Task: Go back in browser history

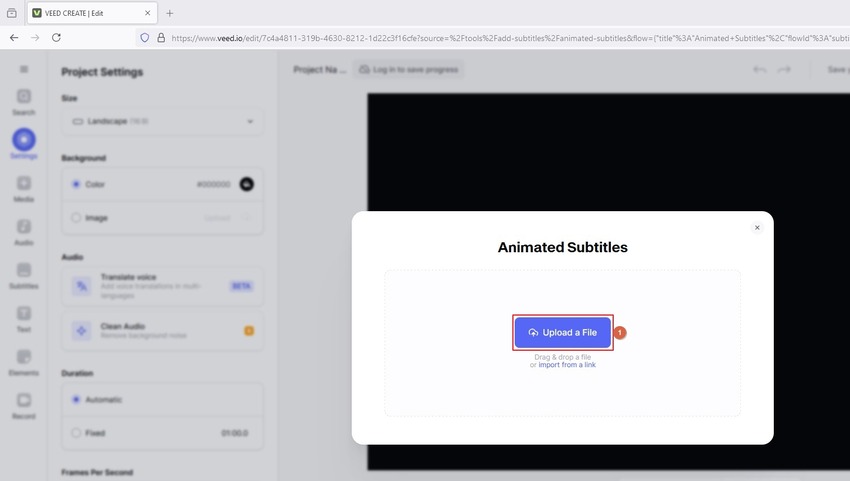Action: (x=14, y=37)
